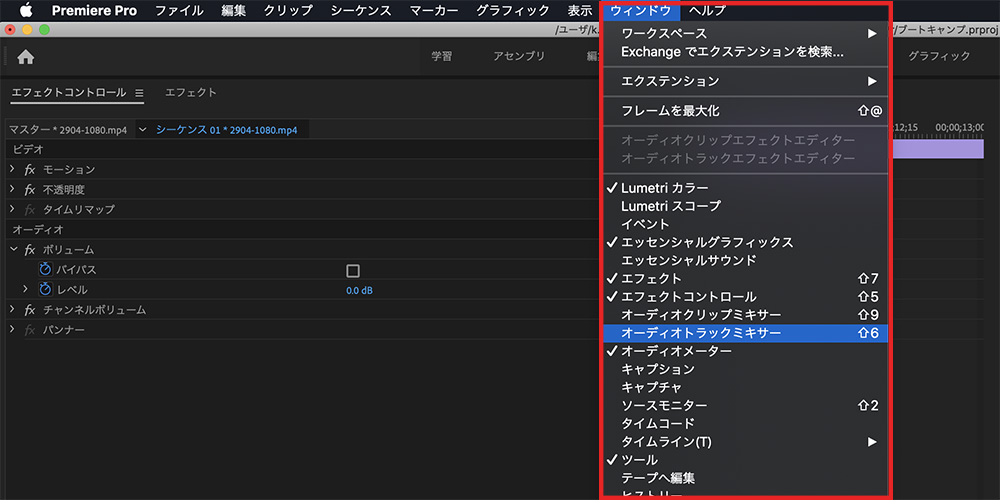Switch to アセンブリ workspace
The image size is (1000, 500).
[x=519, y=56]
